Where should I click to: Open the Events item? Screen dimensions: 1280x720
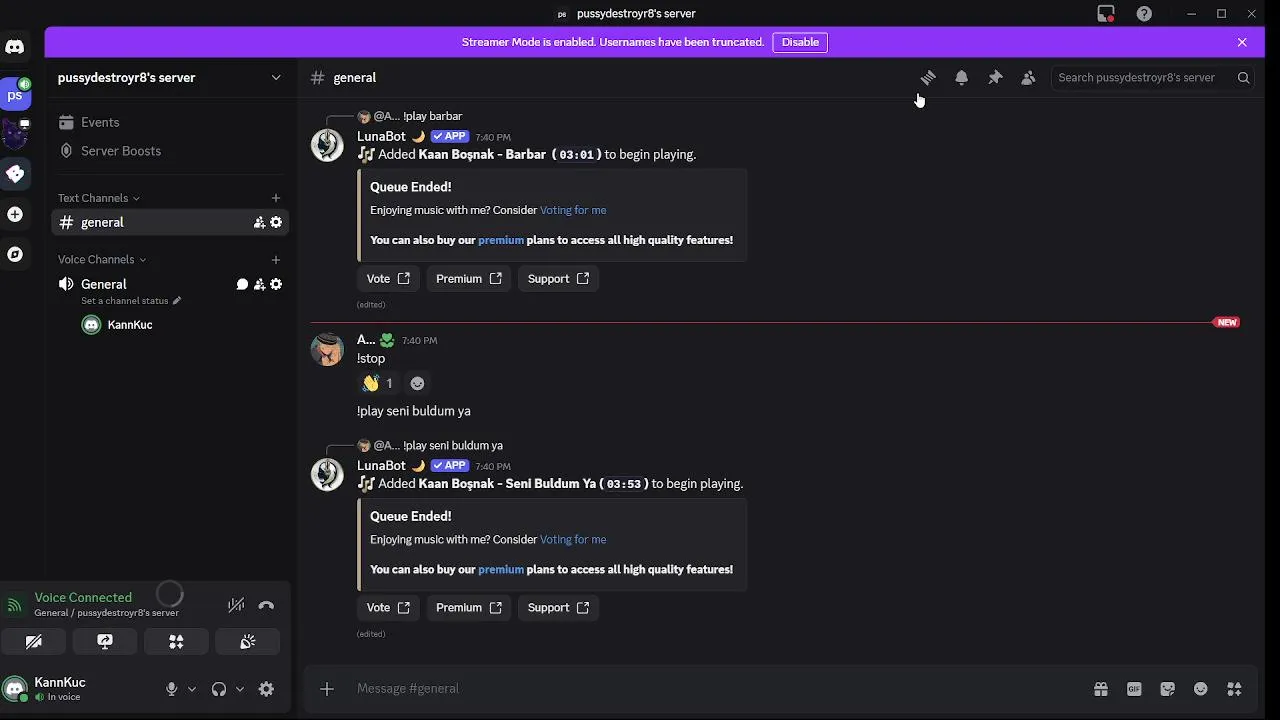pyautogui.click(x=100, y=122)
